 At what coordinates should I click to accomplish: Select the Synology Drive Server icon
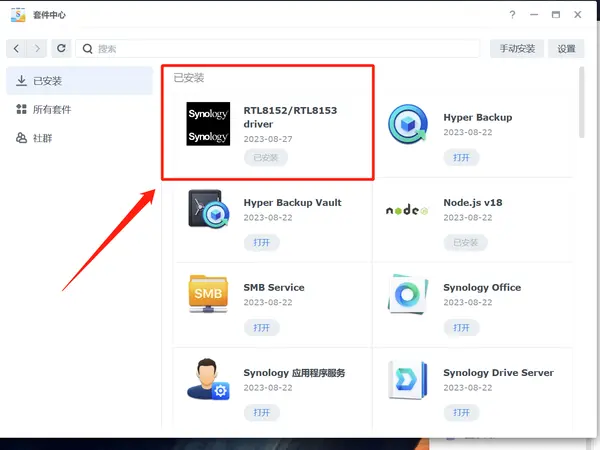(407, 380)
